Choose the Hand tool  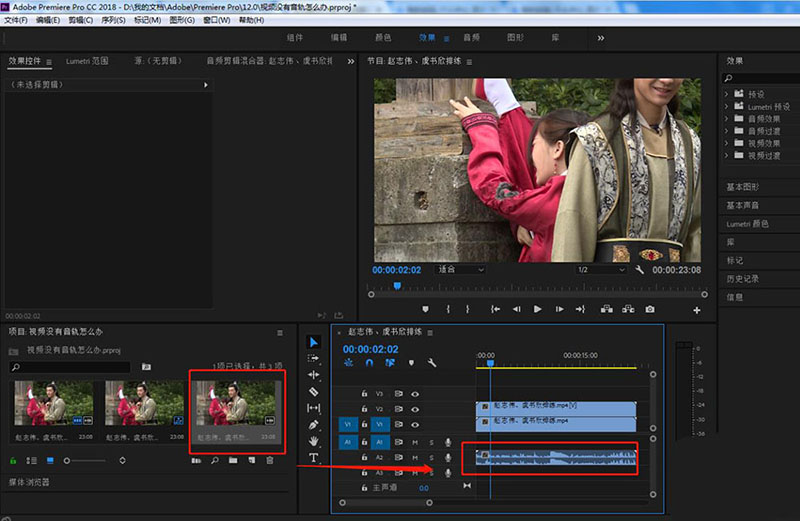pos(313,441)
